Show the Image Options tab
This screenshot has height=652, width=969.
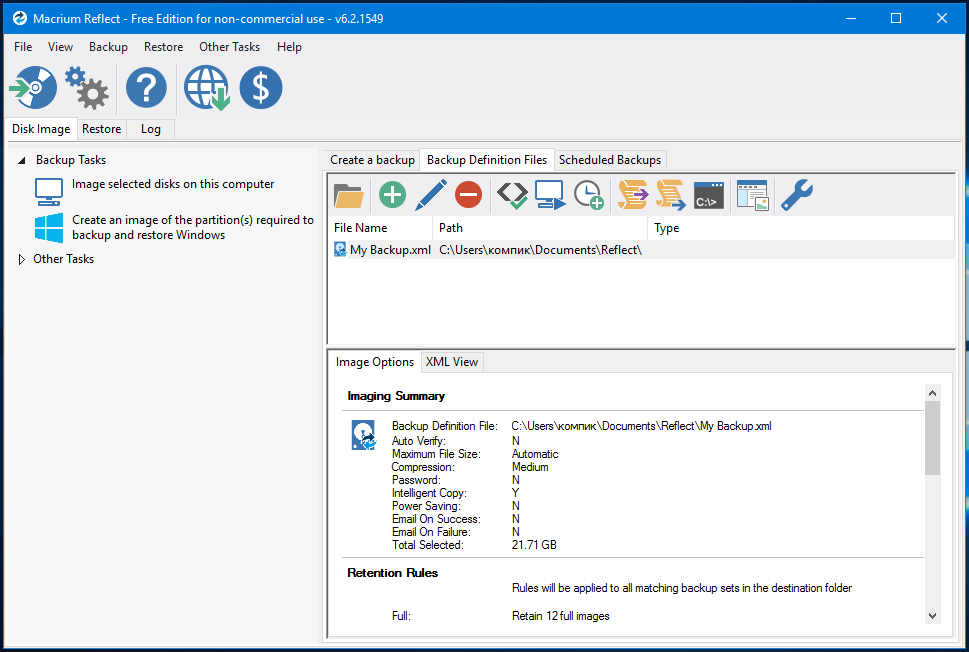coord(374,362)
